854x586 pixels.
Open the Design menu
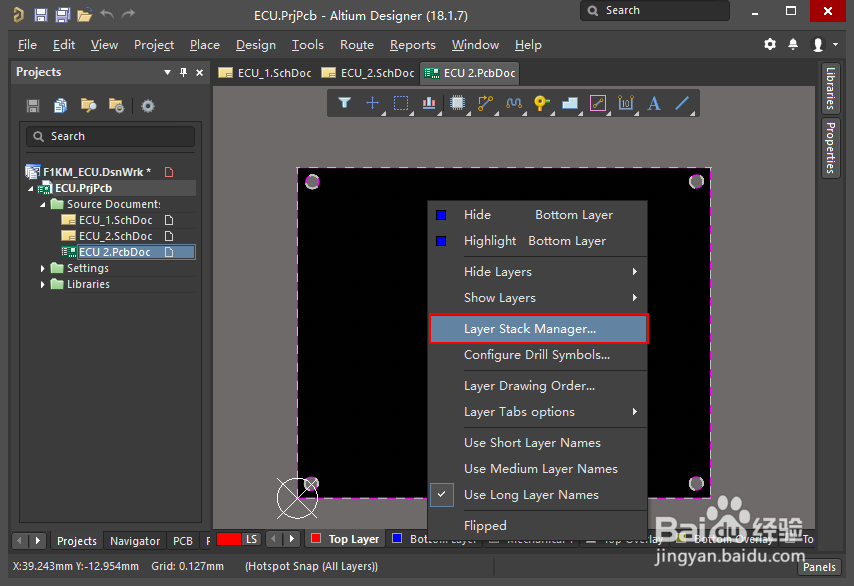coord(255,45)
